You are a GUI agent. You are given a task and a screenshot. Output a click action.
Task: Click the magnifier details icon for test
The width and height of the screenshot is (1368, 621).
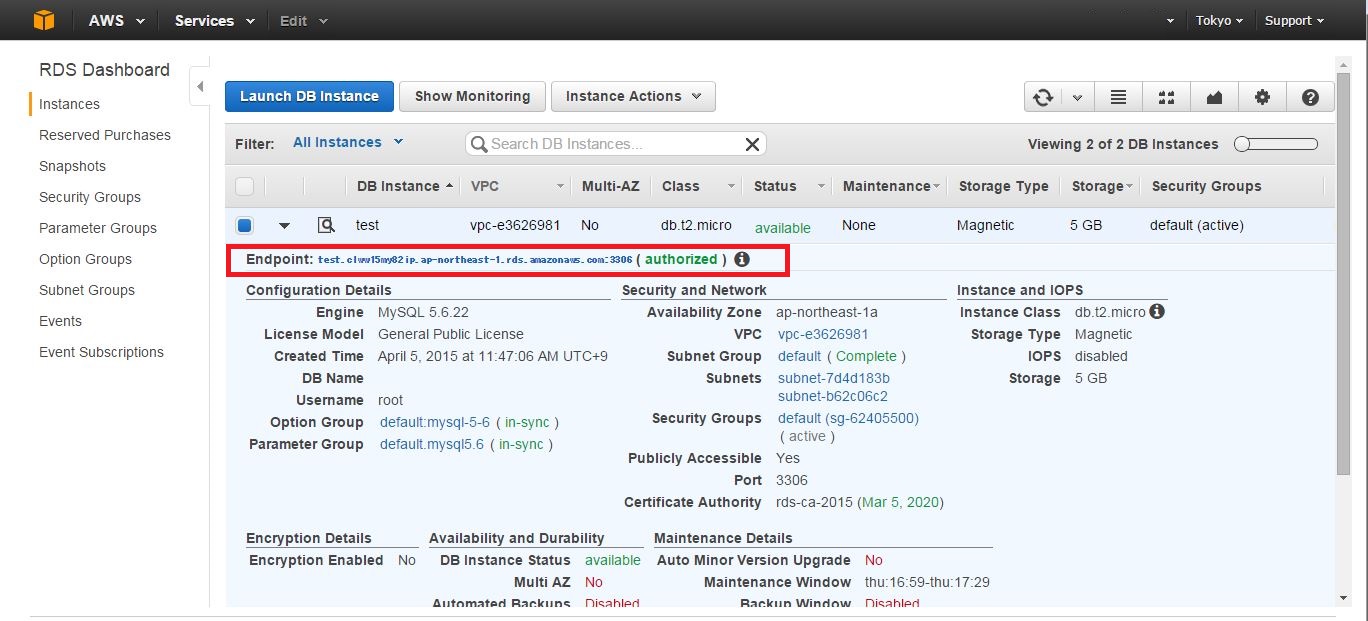tap(326, 225)
